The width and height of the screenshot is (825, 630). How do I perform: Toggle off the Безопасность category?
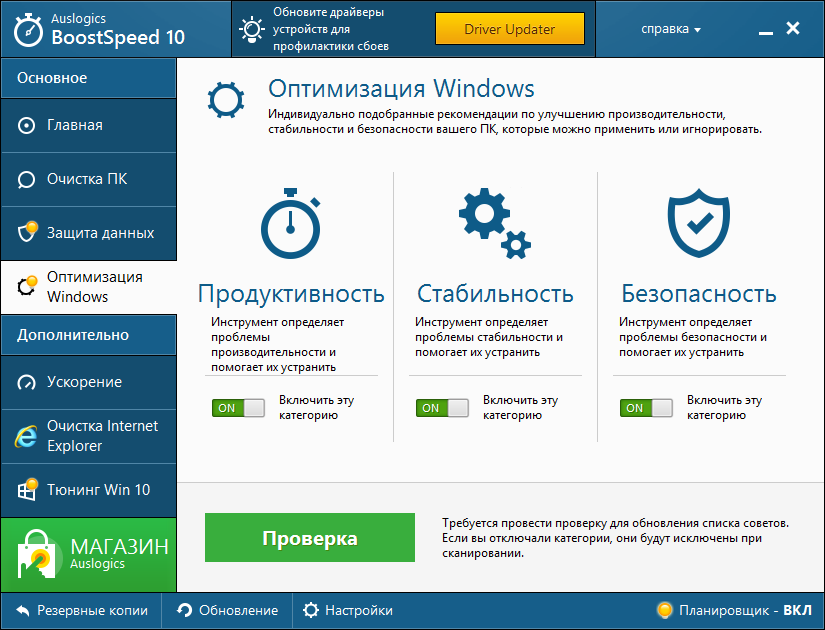(646, 408)
